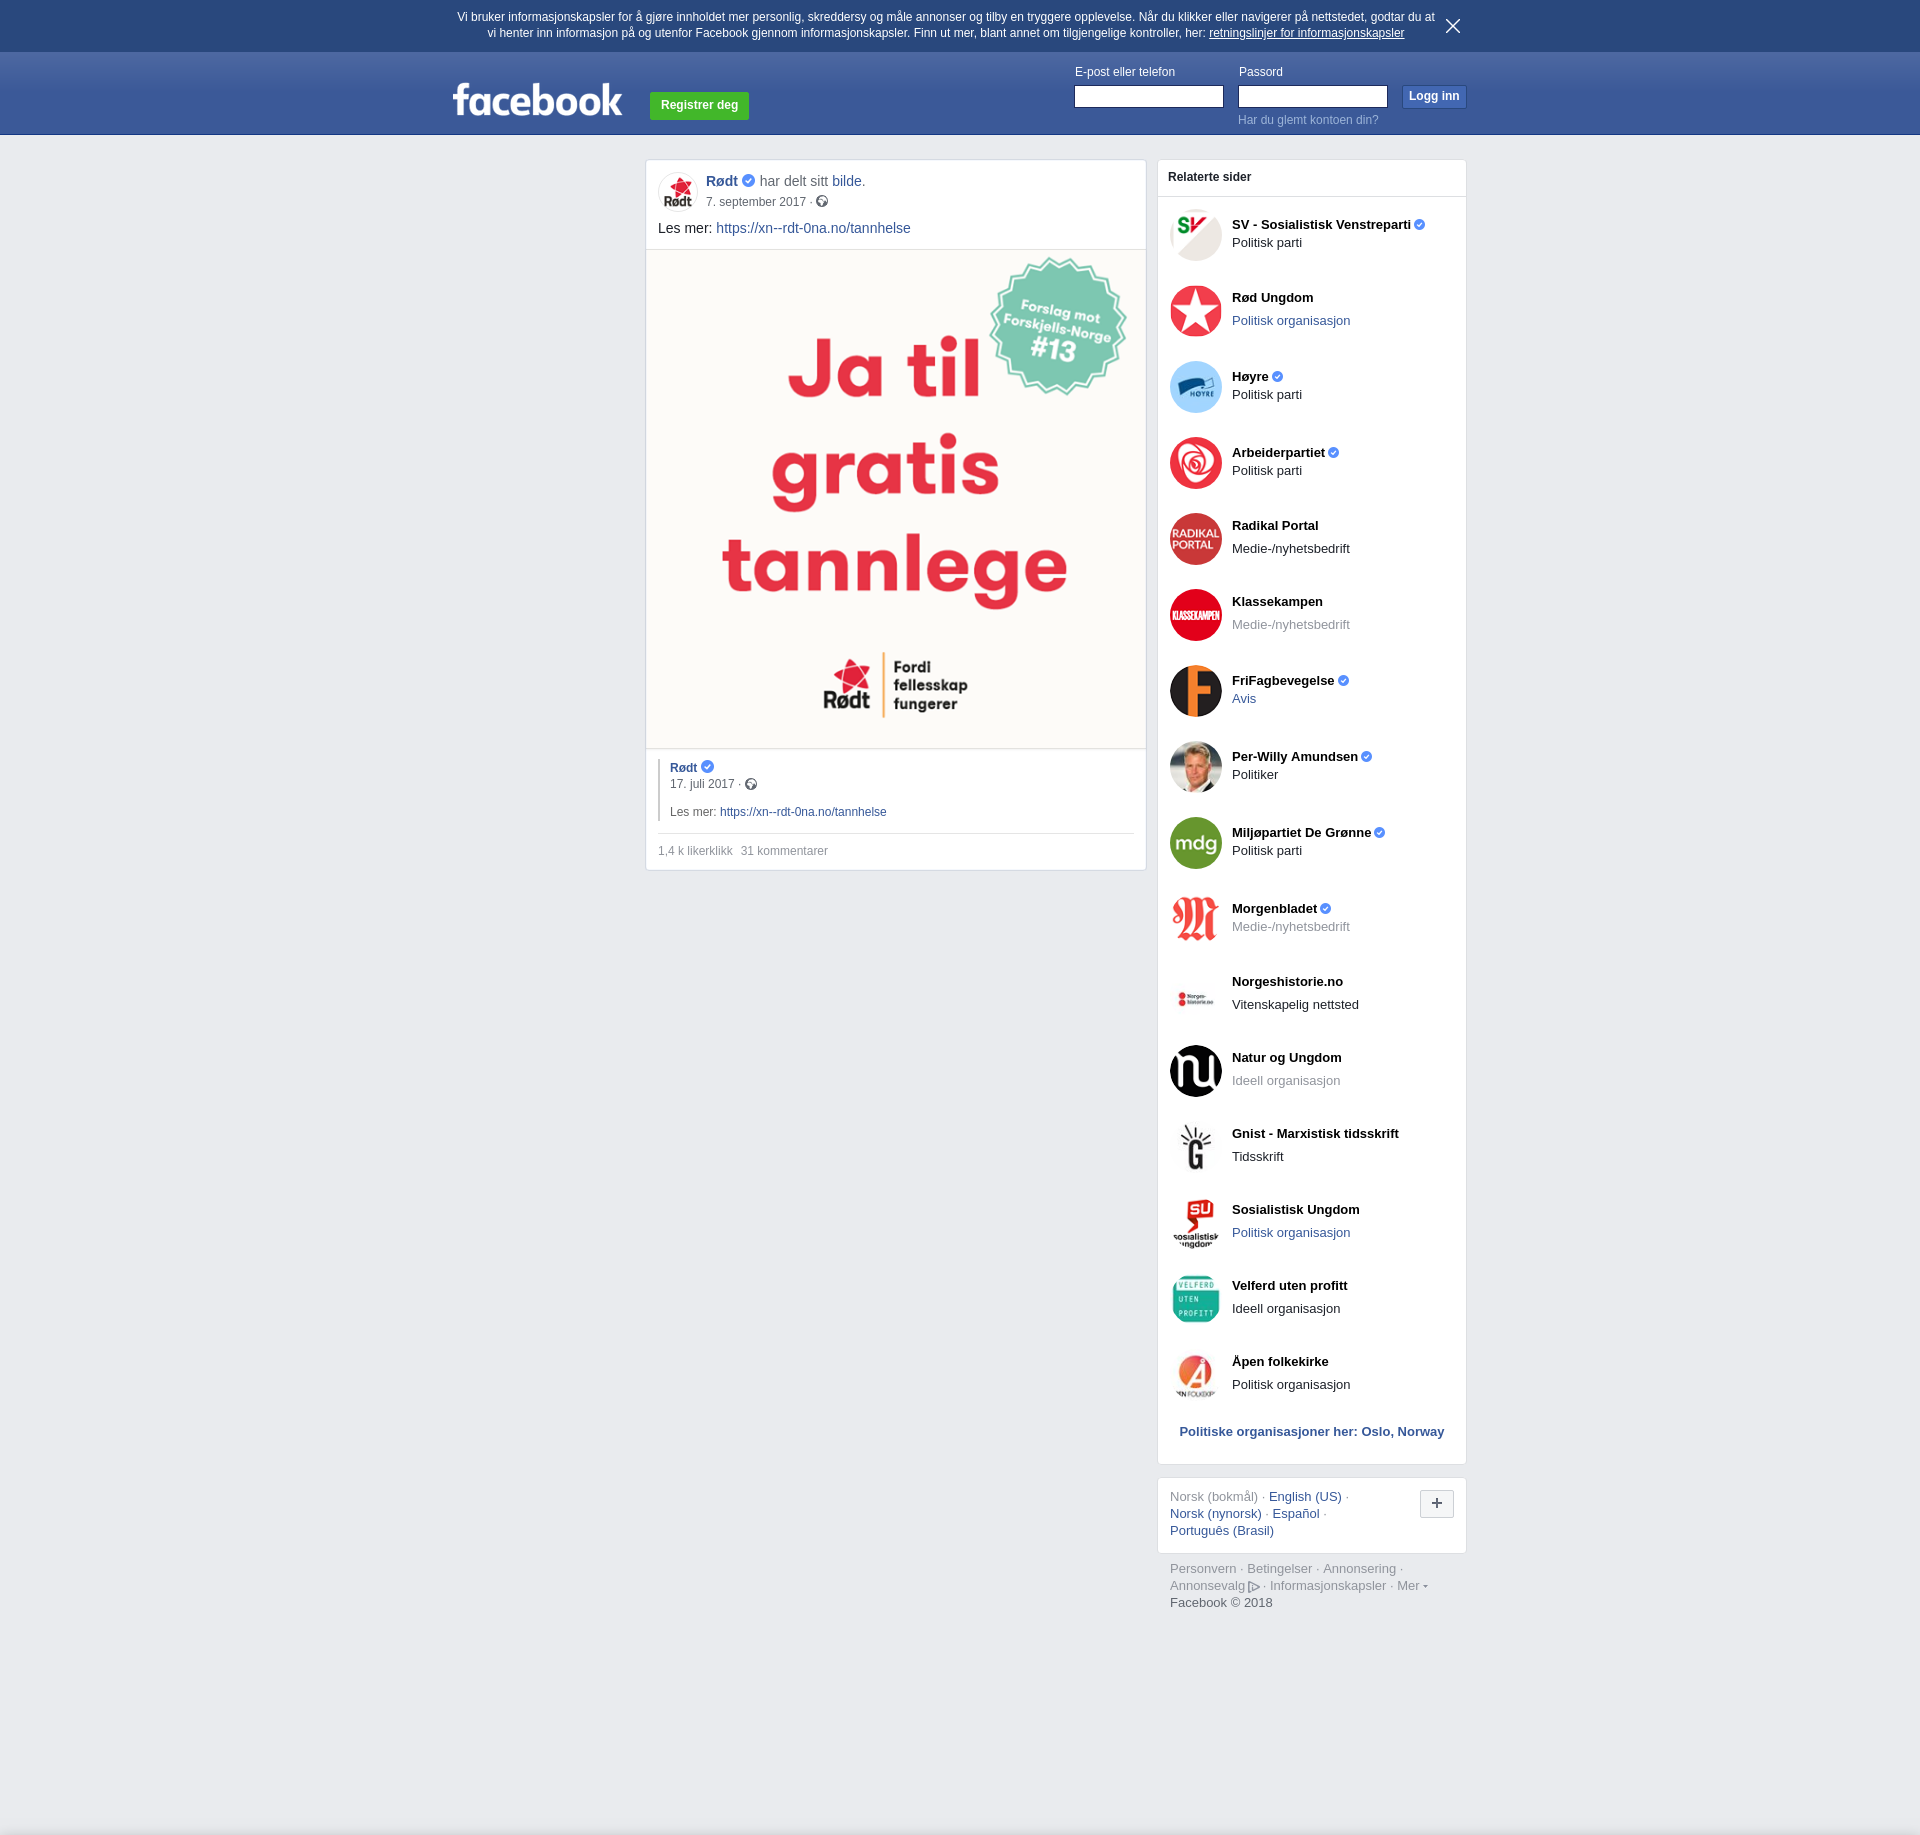Close the cookie notice banner
The width and height of the screenshot is (1920, 1835).
click(x=1453, y=26)
